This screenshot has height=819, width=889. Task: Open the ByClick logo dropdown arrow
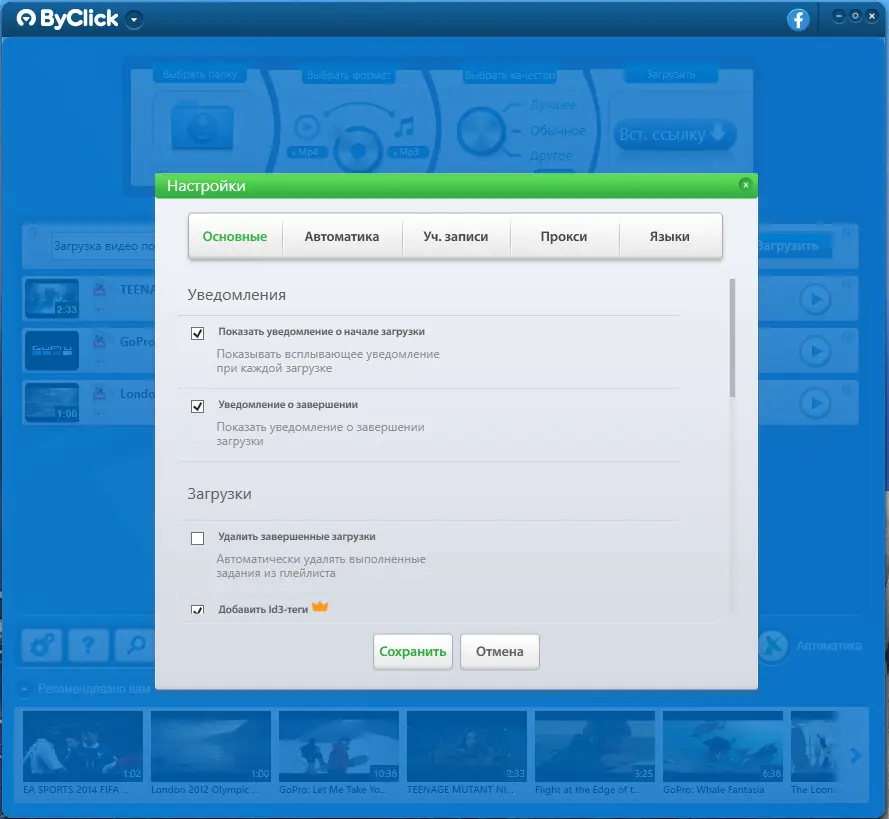pos(134,20)
